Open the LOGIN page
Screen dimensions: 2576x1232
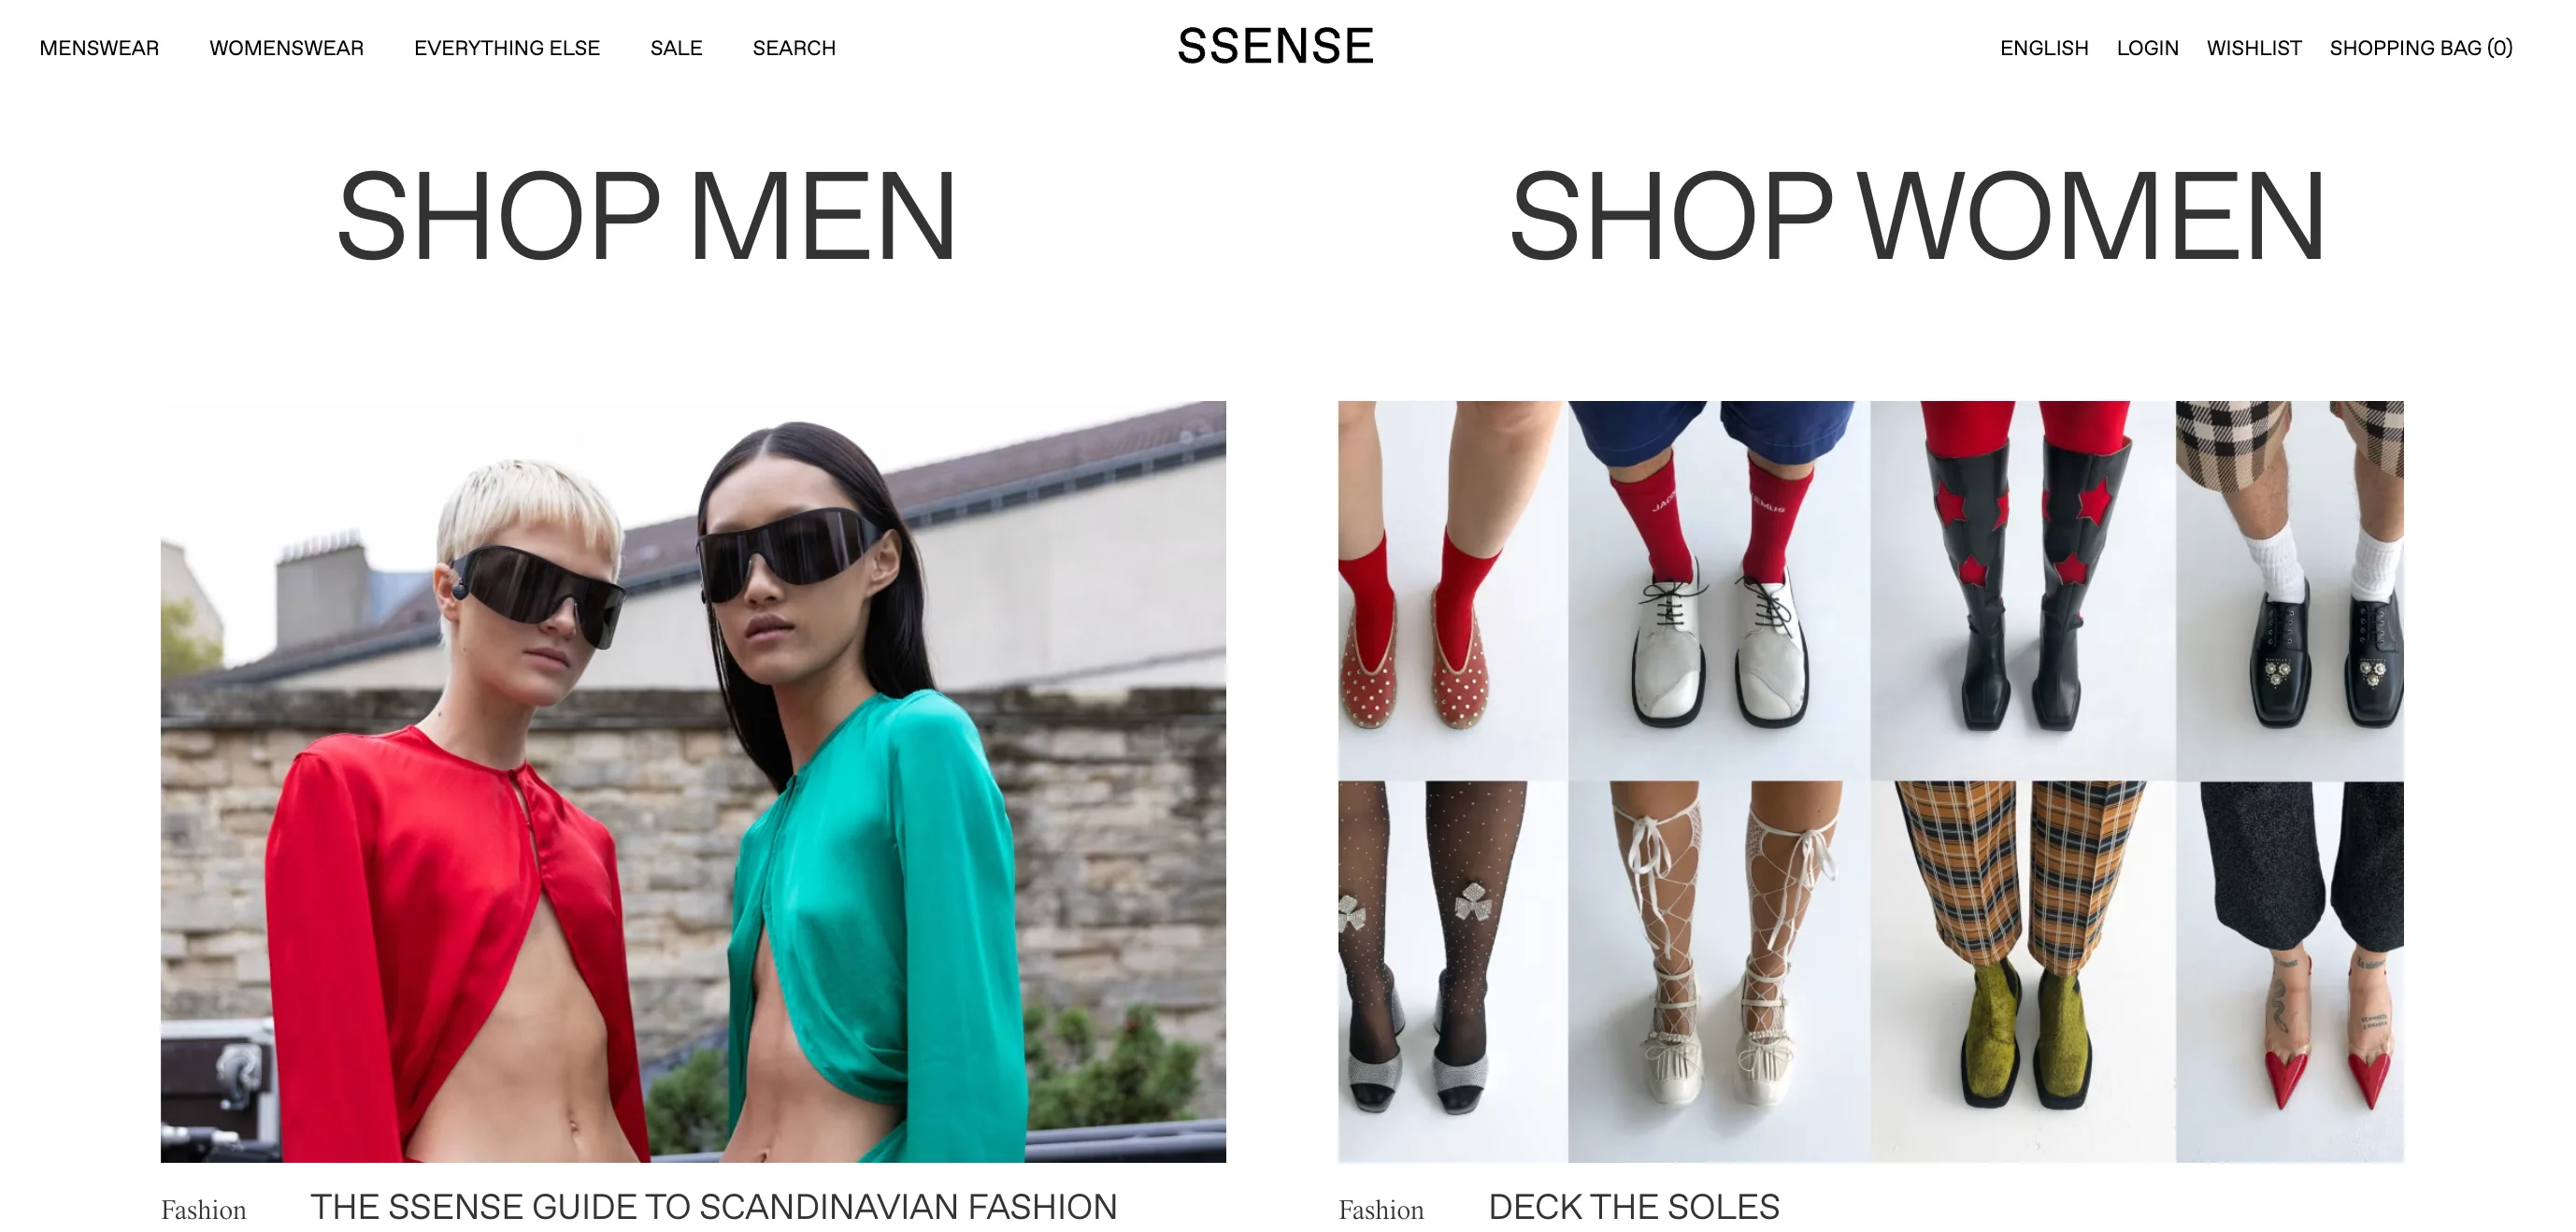(2147, 48)
